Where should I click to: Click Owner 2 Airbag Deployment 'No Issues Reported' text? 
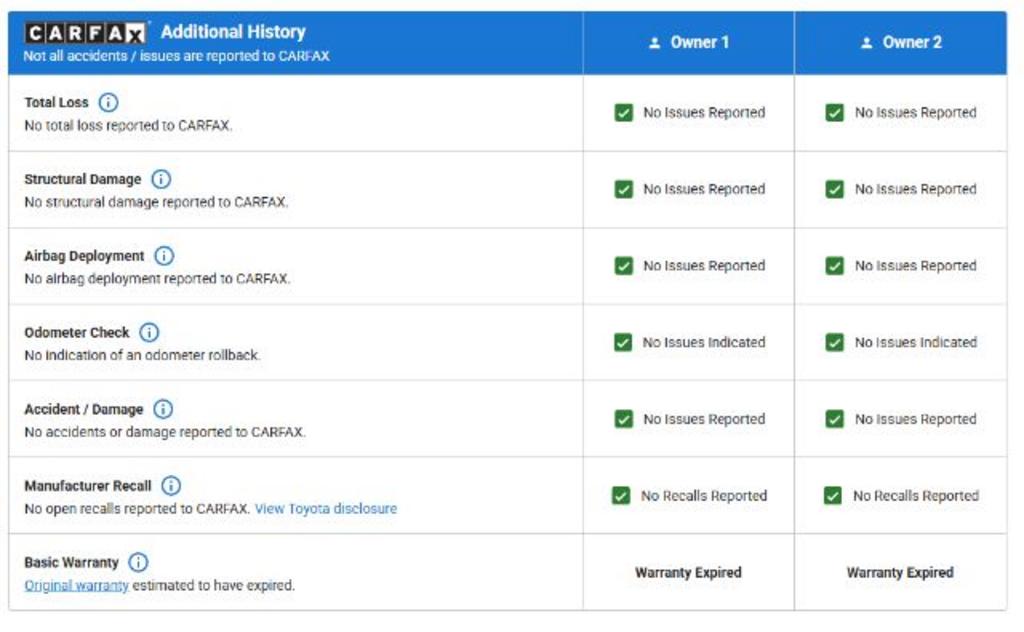(916, 266)
